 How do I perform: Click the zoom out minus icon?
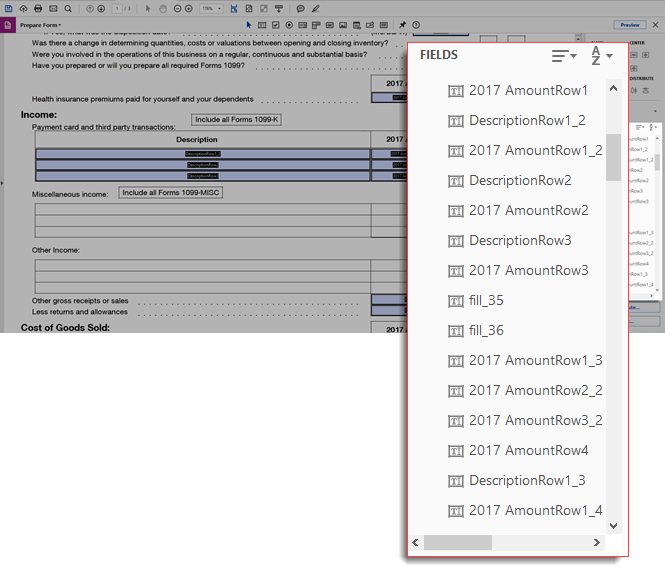point(178,8)
